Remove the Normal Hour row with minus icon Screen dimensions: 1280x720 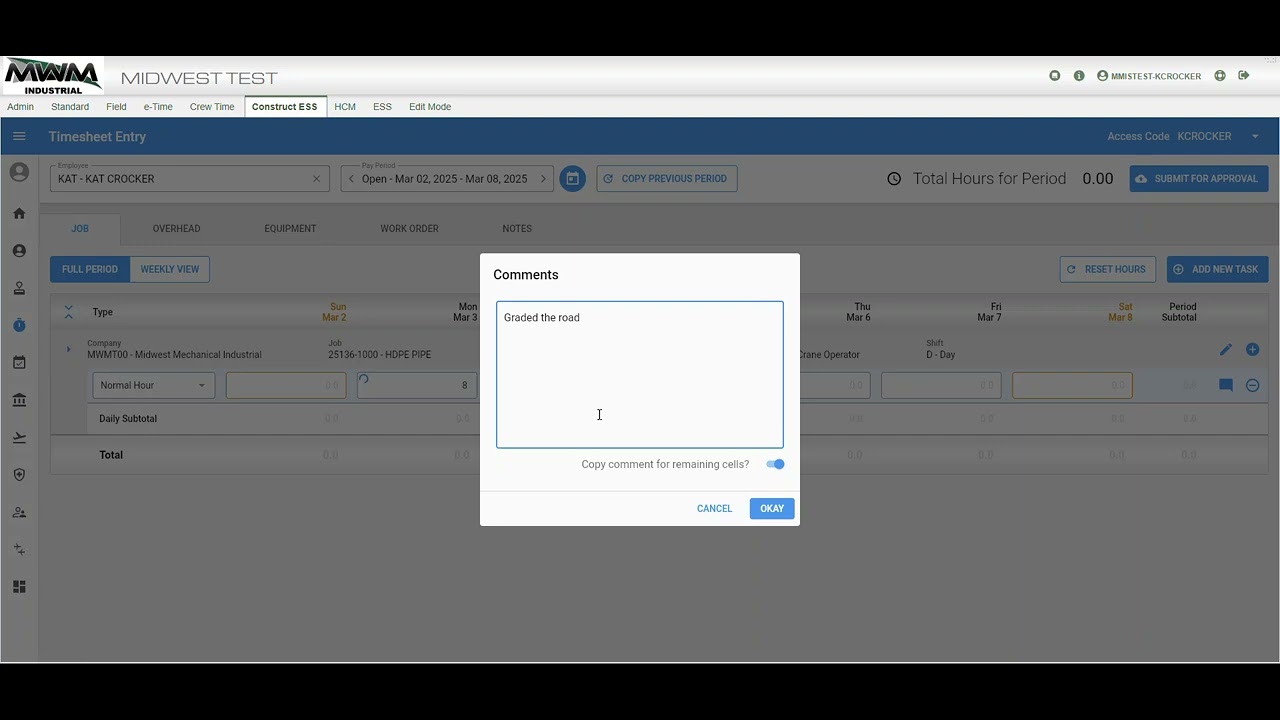coord(1252,385)
